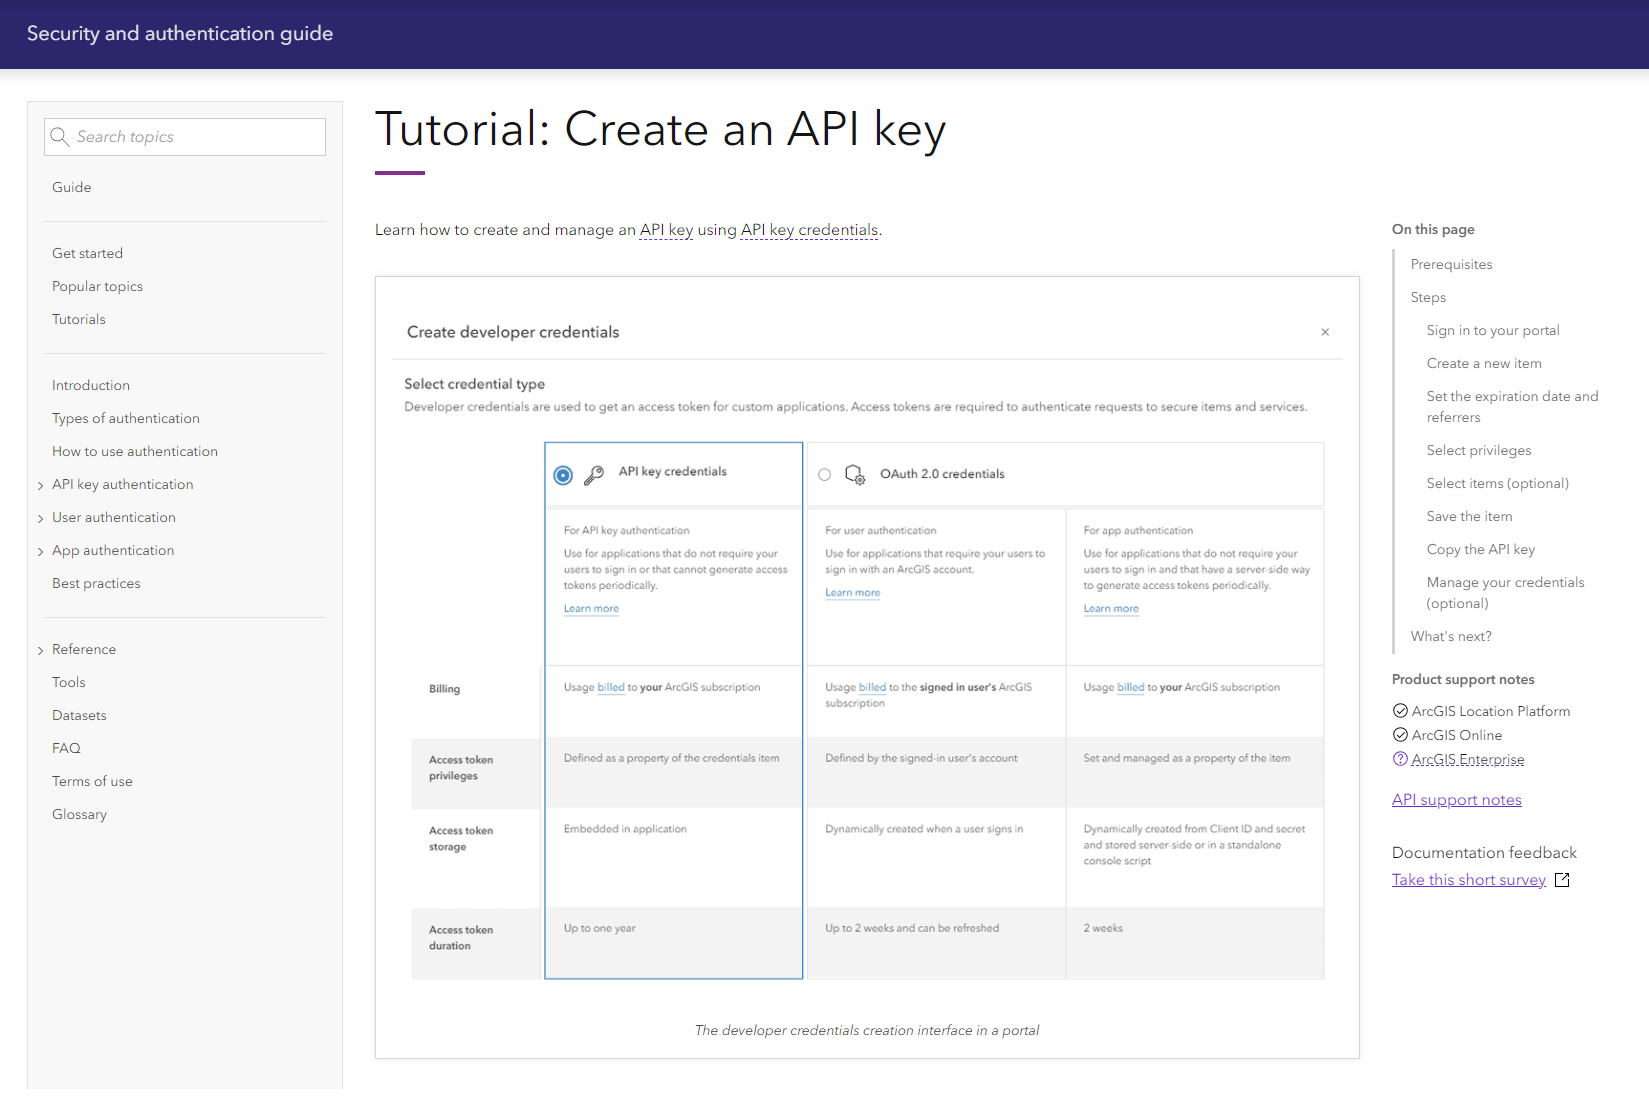Open the API support notes link
This screenshot has width=1649, height=1100.
[x=1456, y=799]
